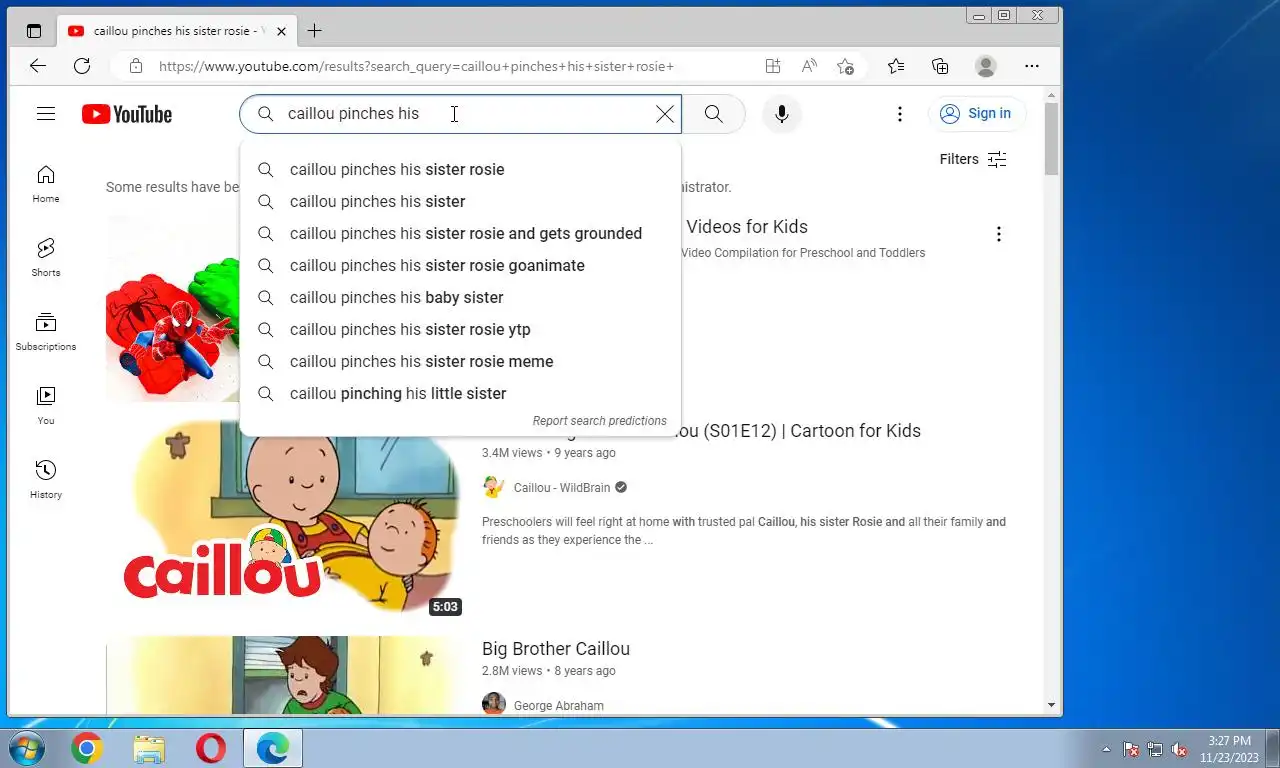The image size is (1280, 768).
Task: Open browser Collections
Action: [940, 66]
